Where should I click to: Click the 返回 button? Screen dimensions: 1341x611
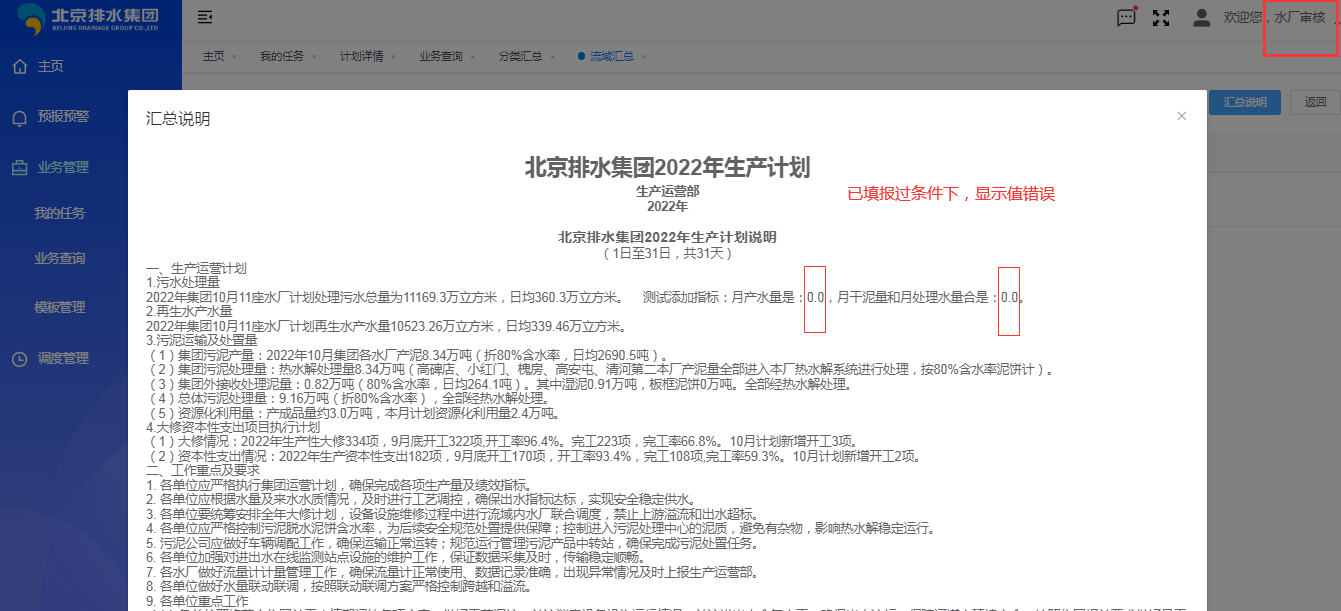1315,102
